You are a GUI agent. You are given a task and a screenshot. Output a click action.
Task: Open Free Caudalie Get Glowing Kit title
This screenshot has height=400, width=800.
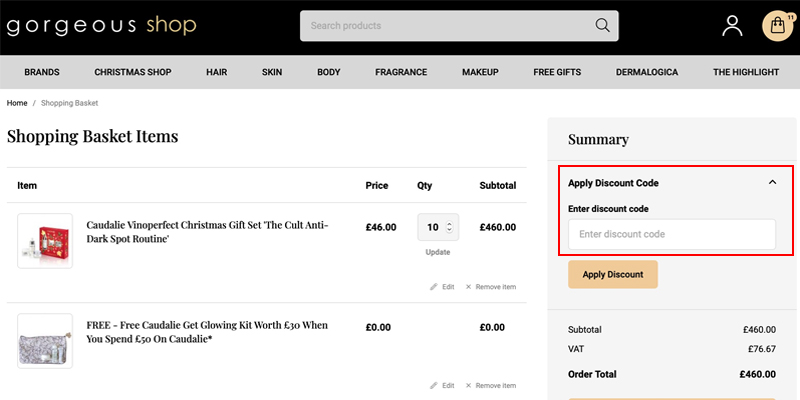pyautogui.click(x=207, y=332)
